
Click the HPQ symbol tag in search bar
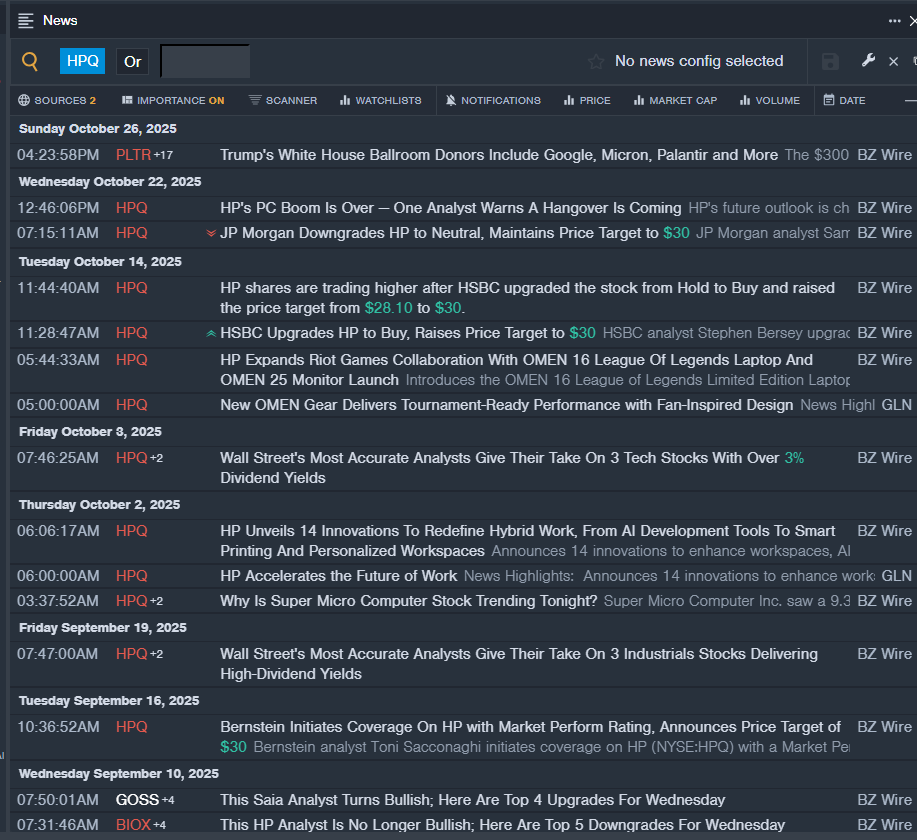tap(82, 61)
